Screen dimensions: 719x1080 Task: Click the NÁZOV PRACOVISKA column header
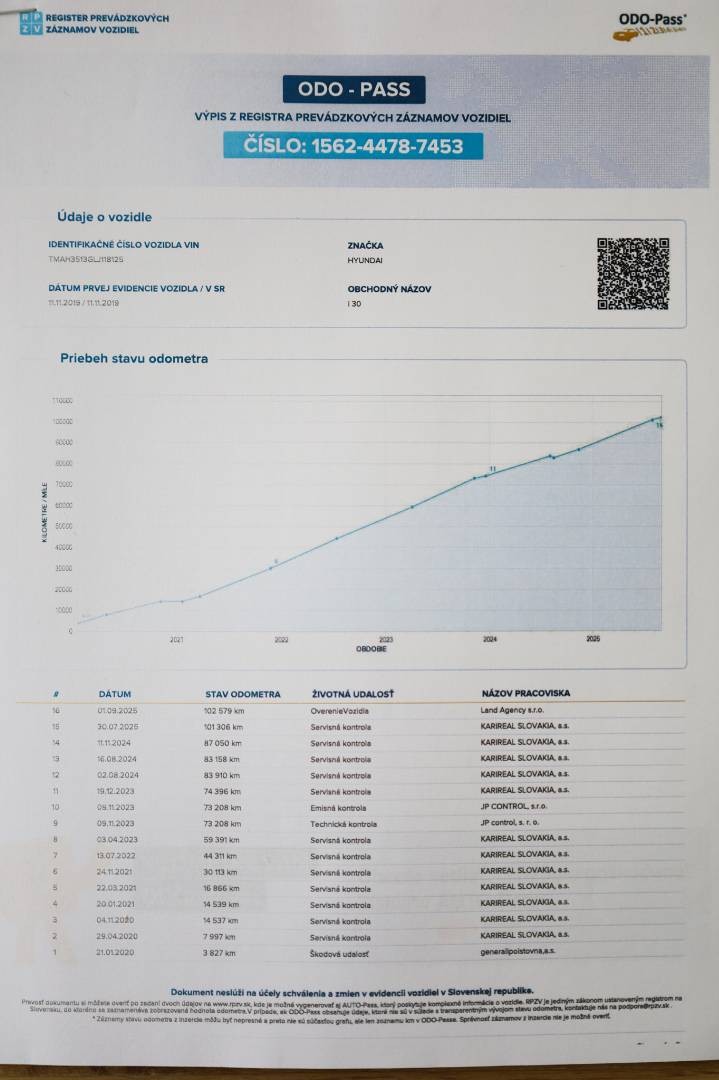click(525, 693)
